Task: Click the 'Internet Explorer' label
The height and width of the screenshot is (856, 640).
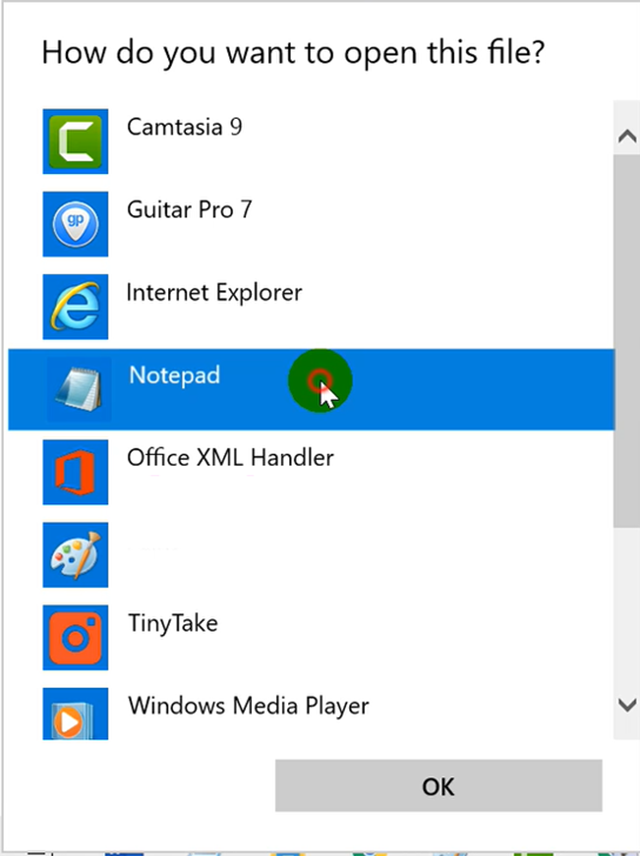Action: point(214,293)
